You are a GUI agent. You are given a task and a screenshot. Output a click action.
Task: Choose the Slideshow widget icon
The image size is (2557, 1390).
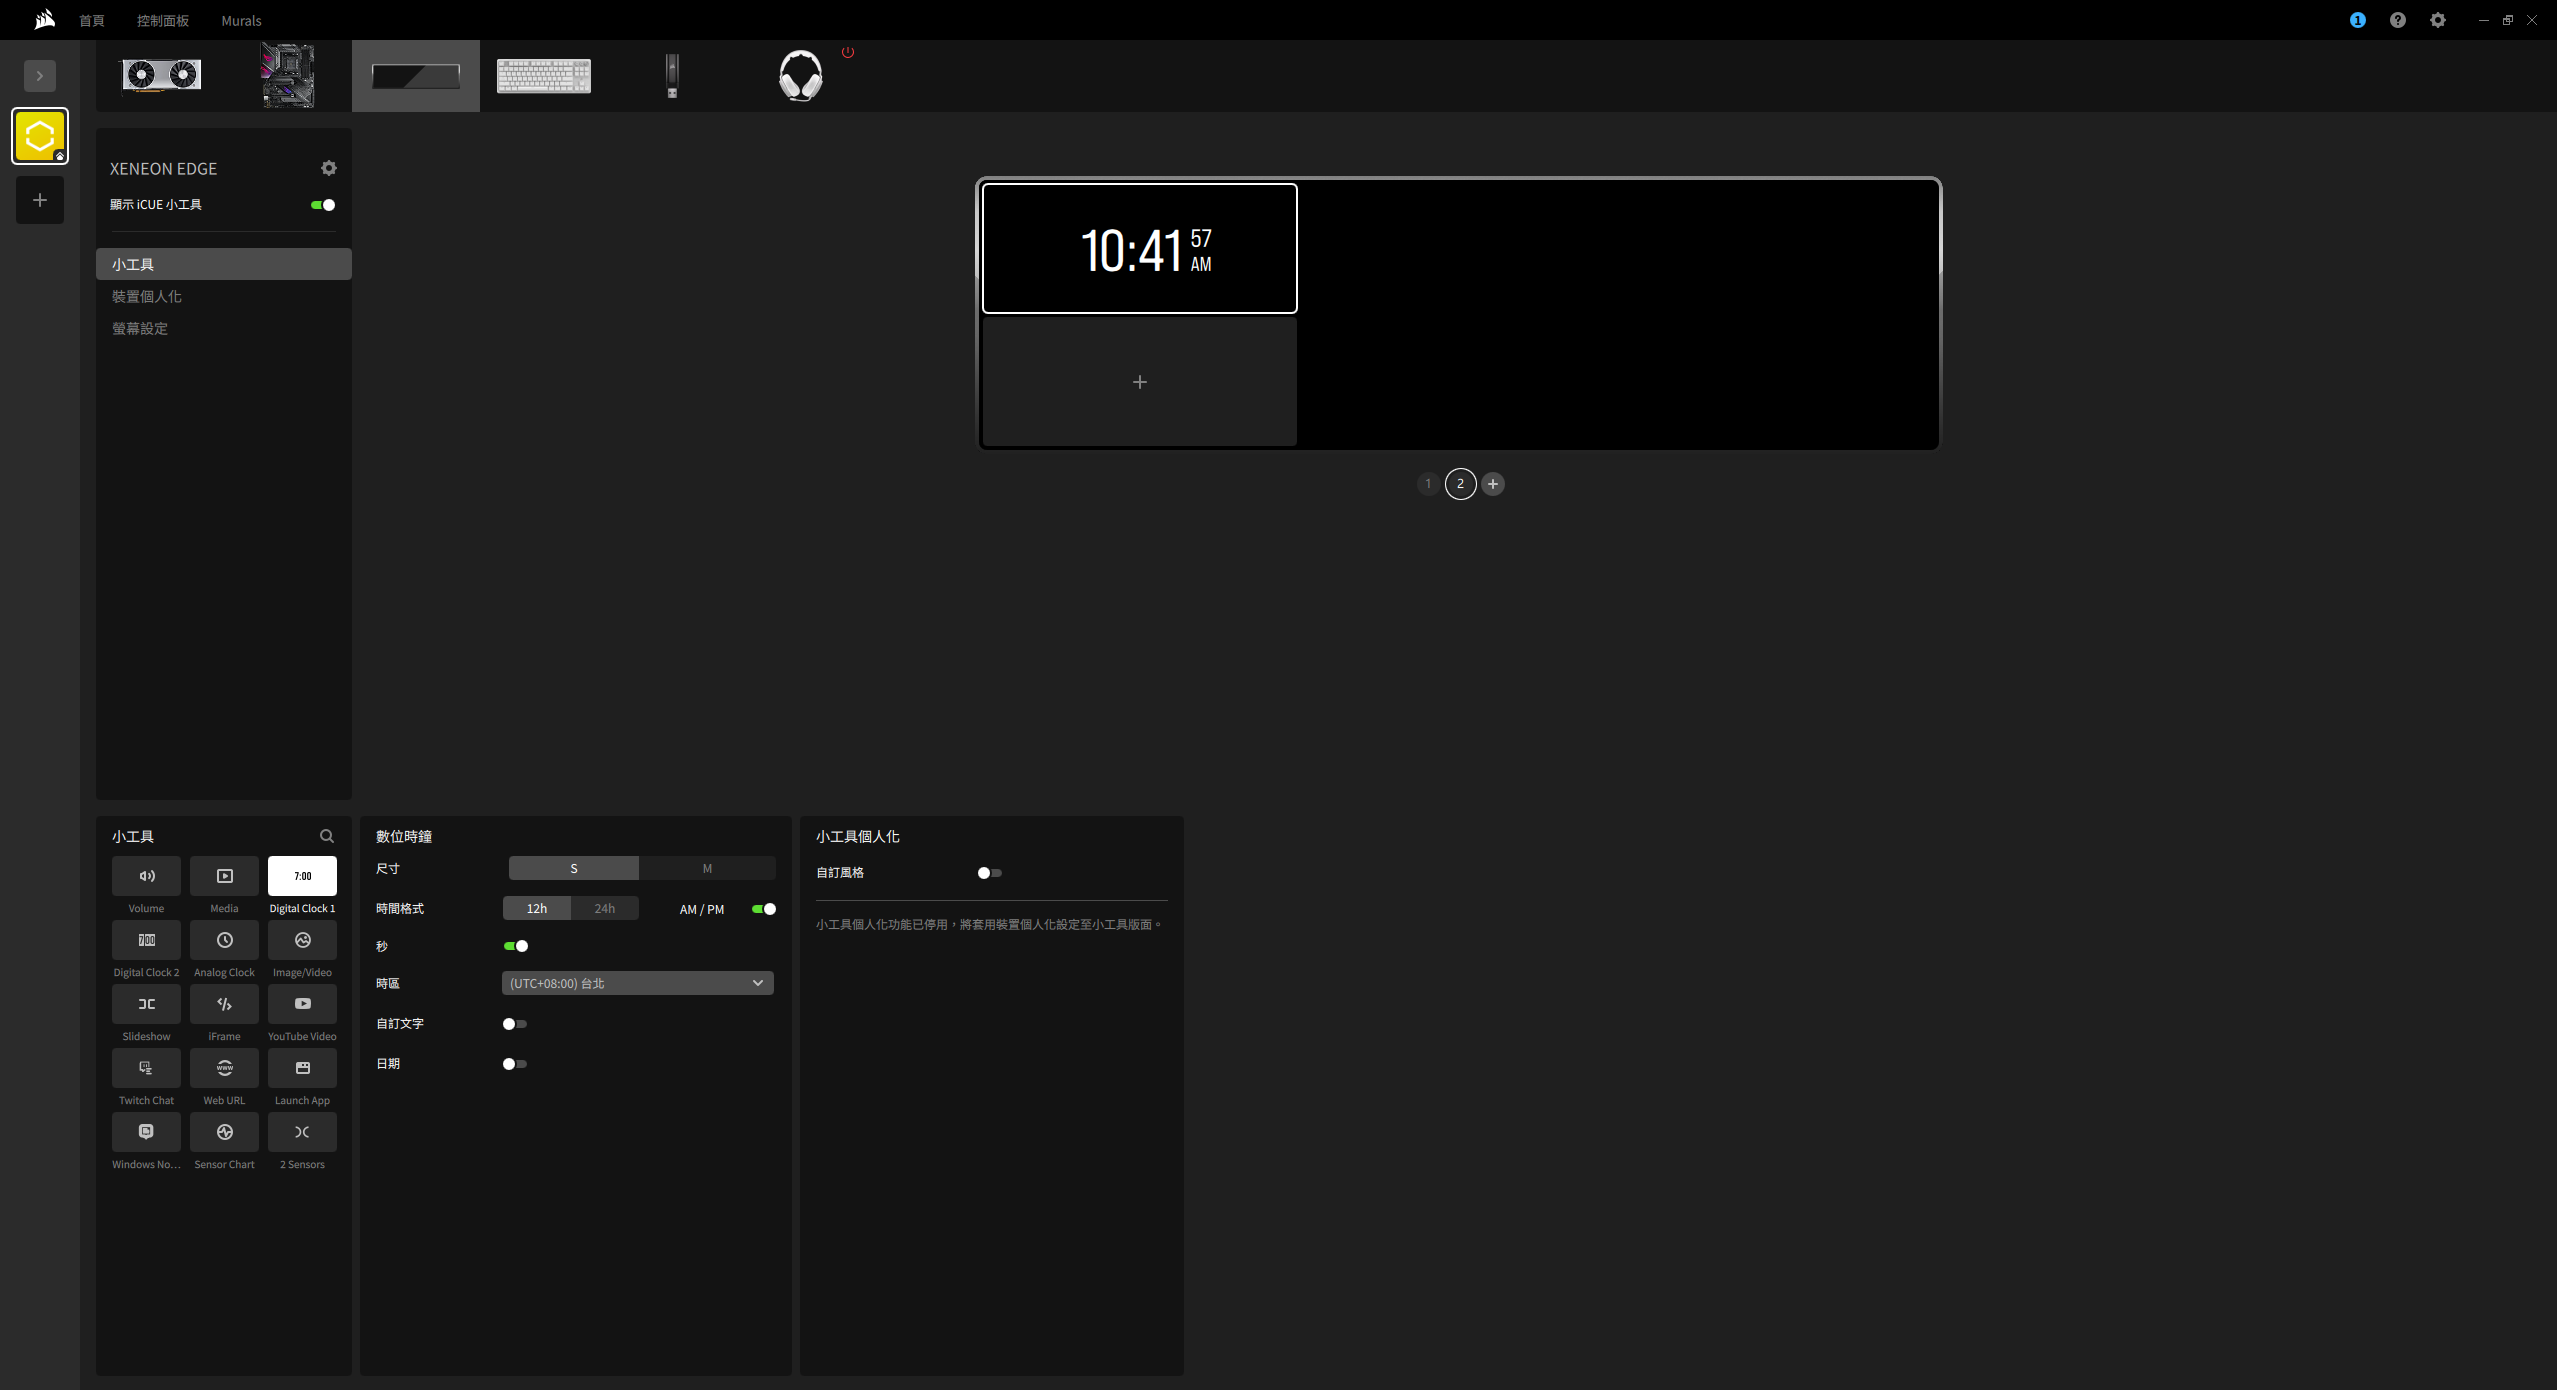pos(146,1004)
